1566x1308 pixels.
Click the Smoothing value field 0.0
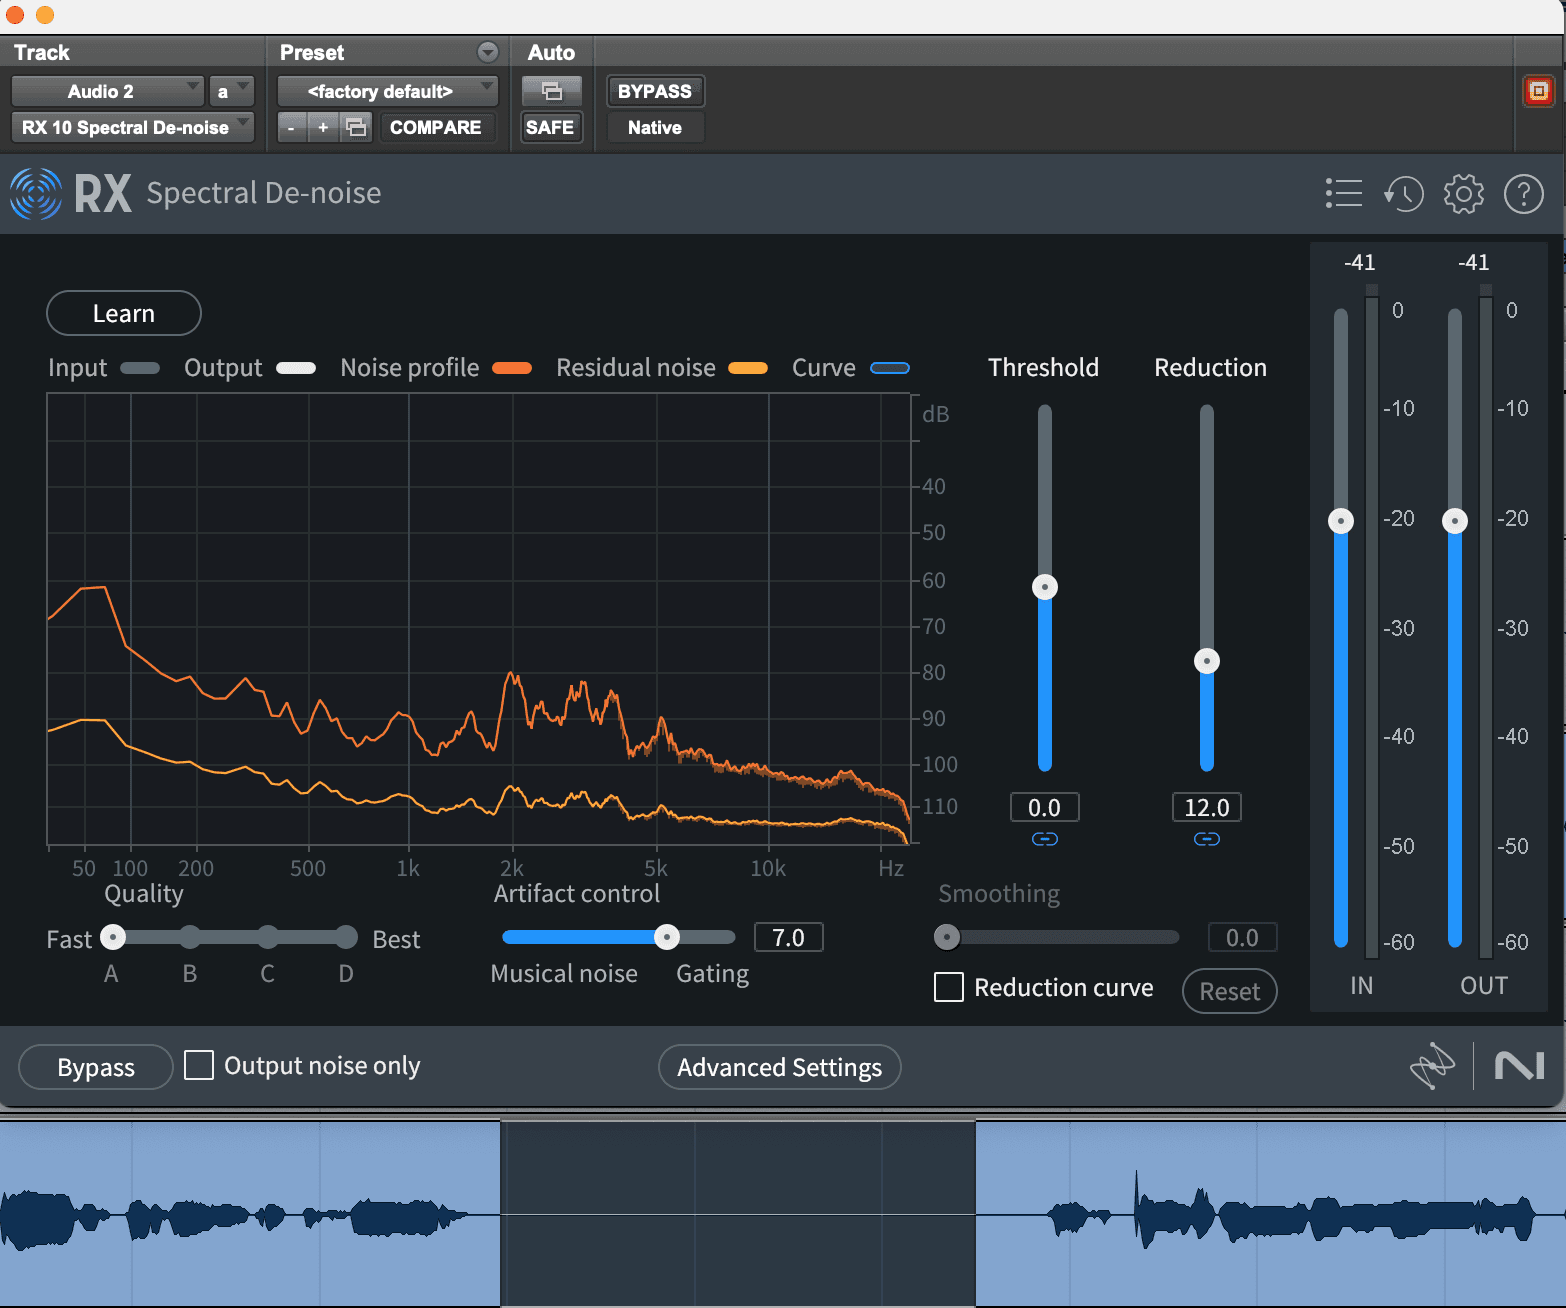point(1243,937)
